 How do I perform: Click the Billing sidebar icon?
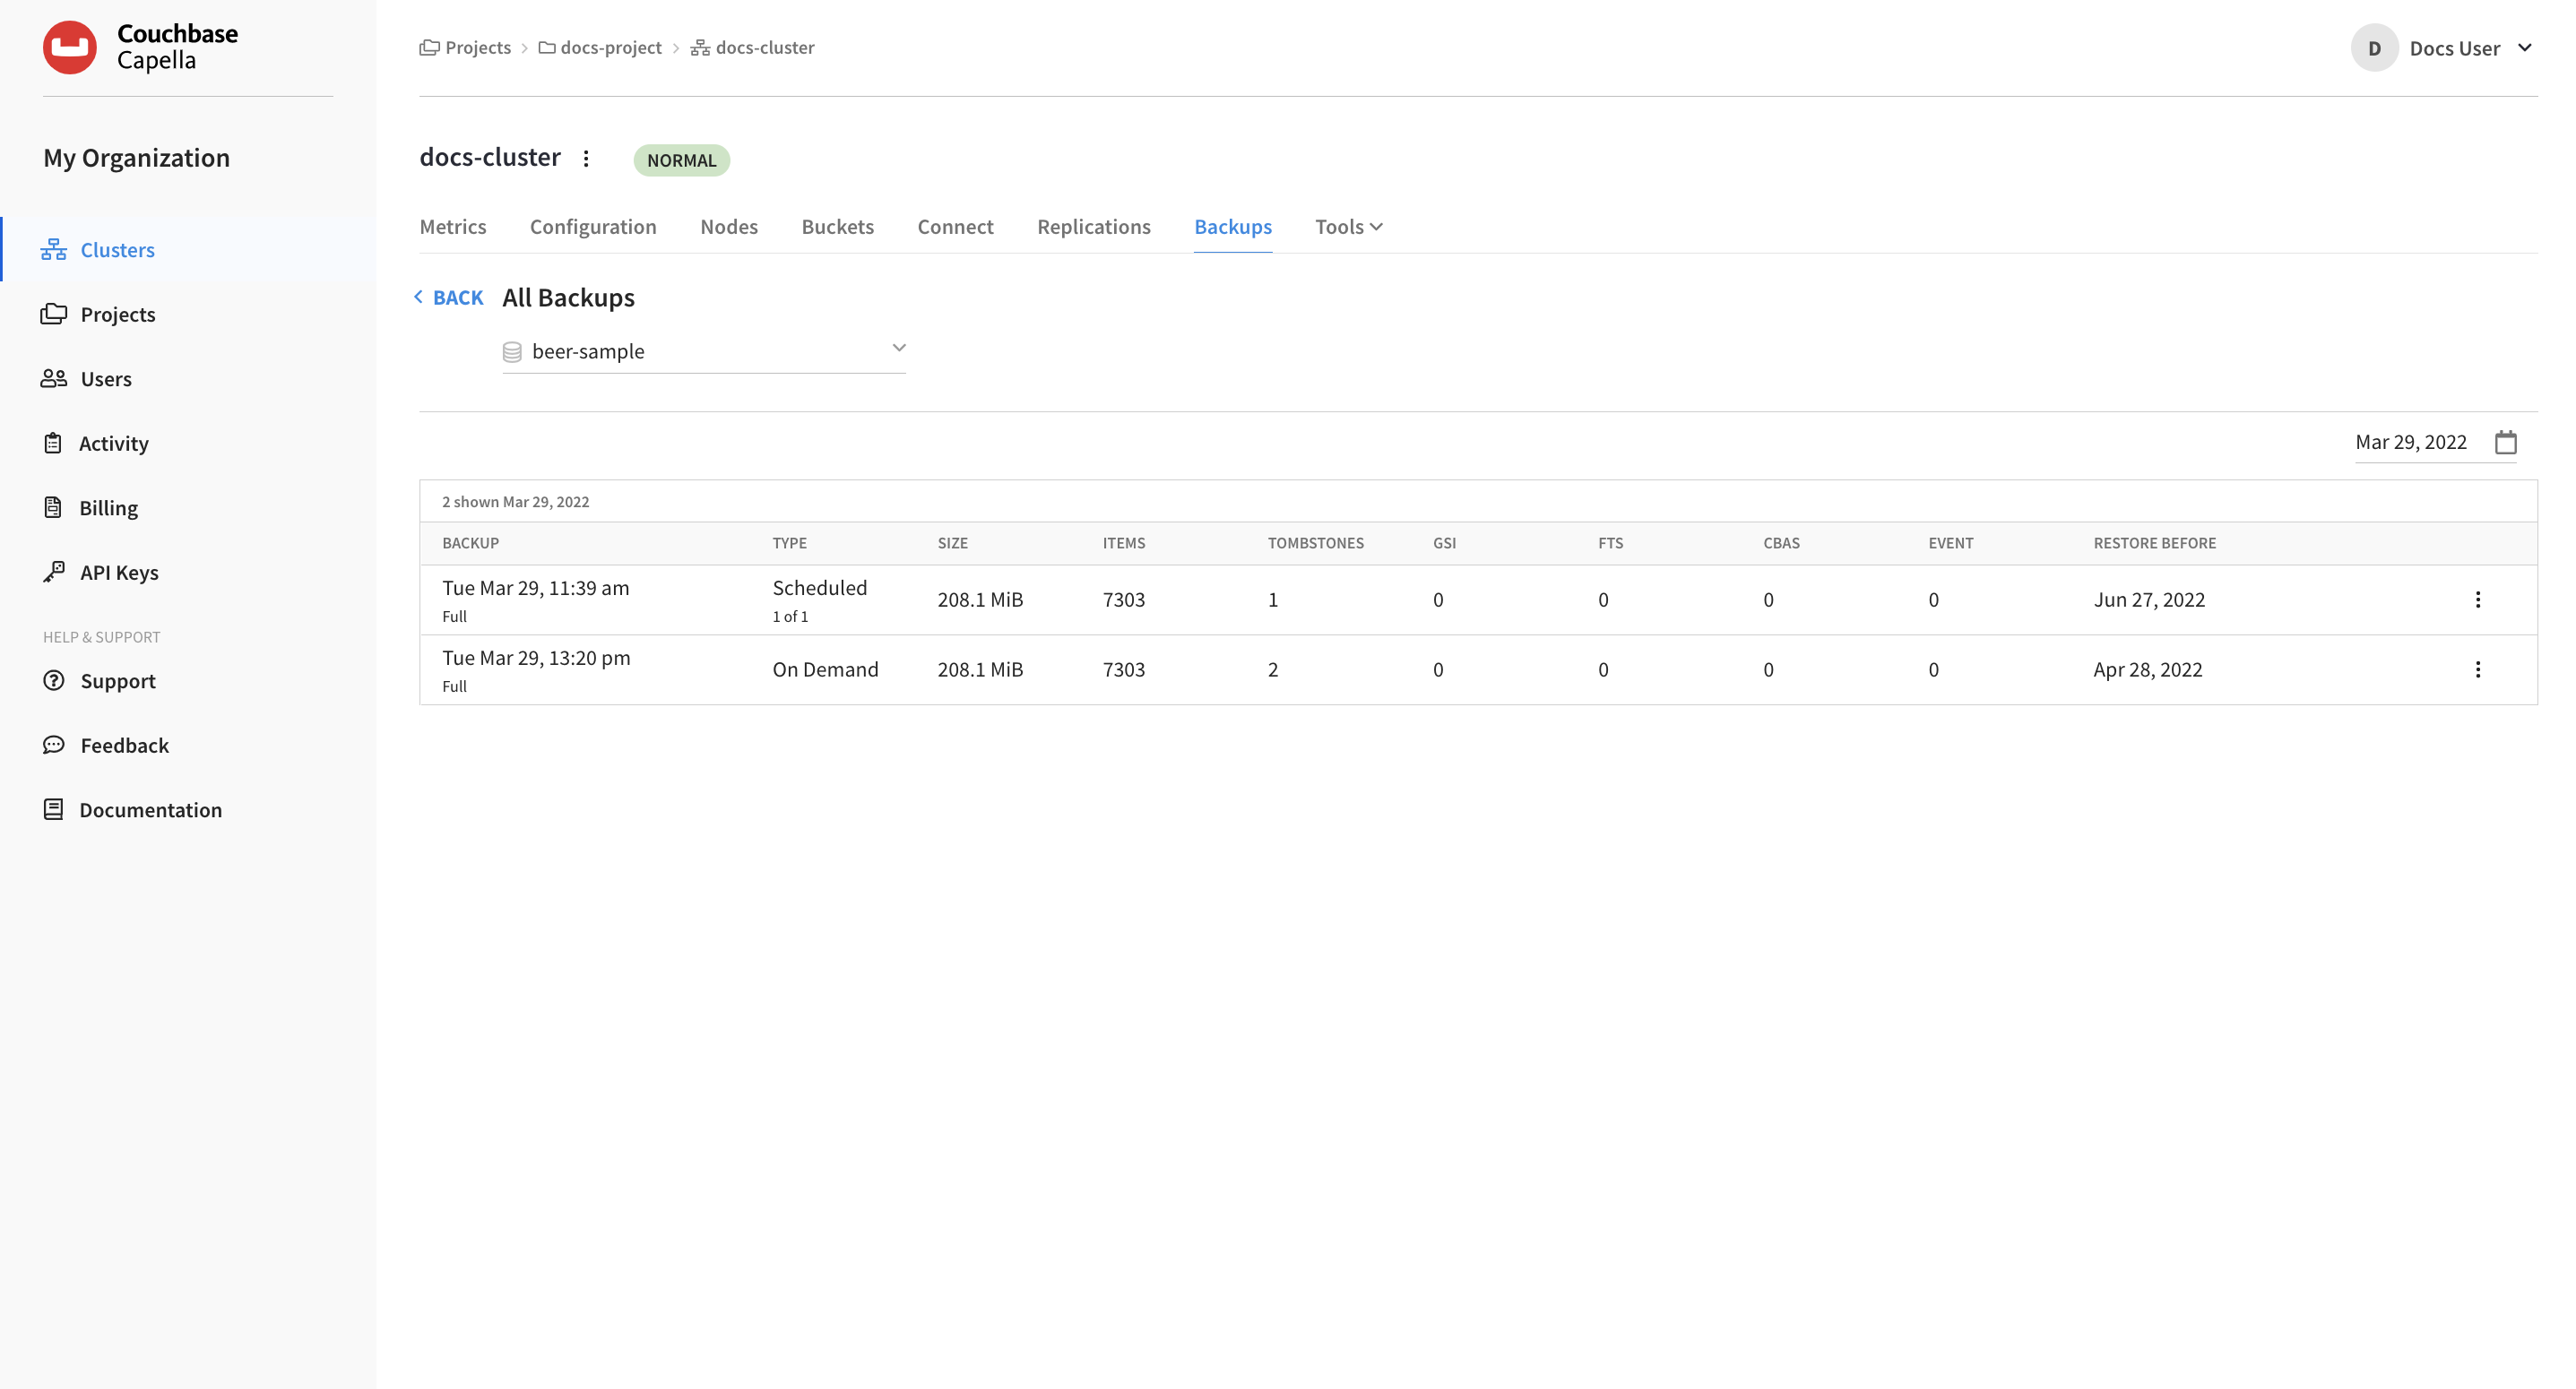[53, 507]
